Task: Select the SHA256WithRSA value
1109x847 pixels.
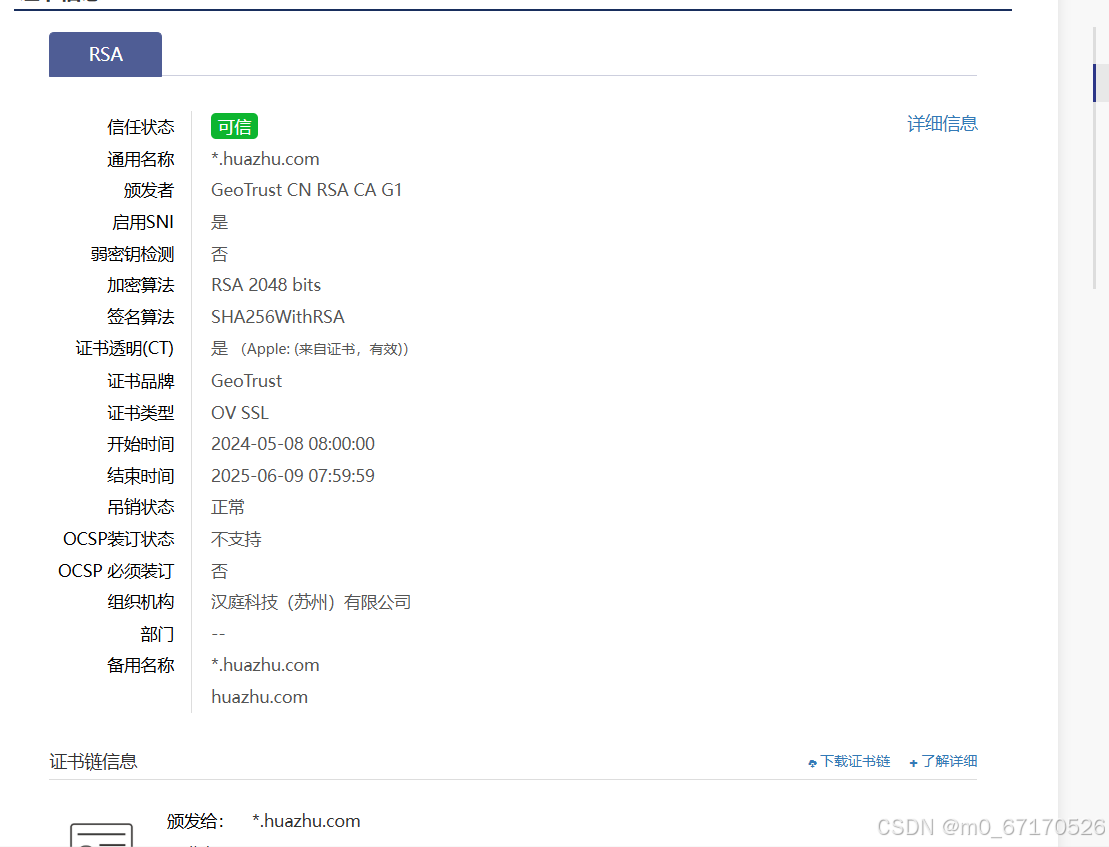Action: click(278, 317)
